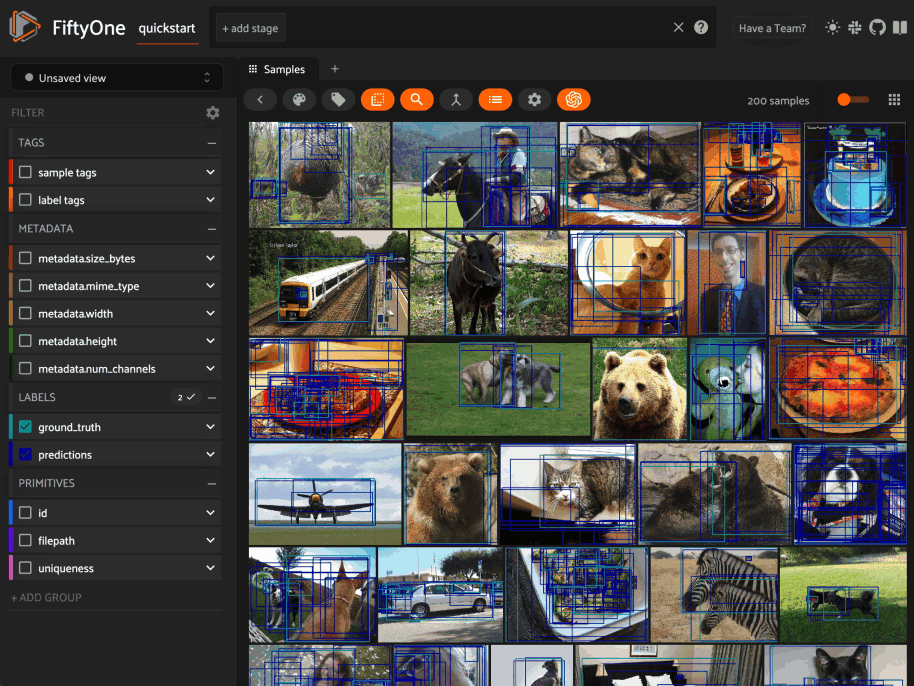Enable metadata.num_channels checkbox
The height and width of the screenshot is (686, 914).
coord(25,368)
